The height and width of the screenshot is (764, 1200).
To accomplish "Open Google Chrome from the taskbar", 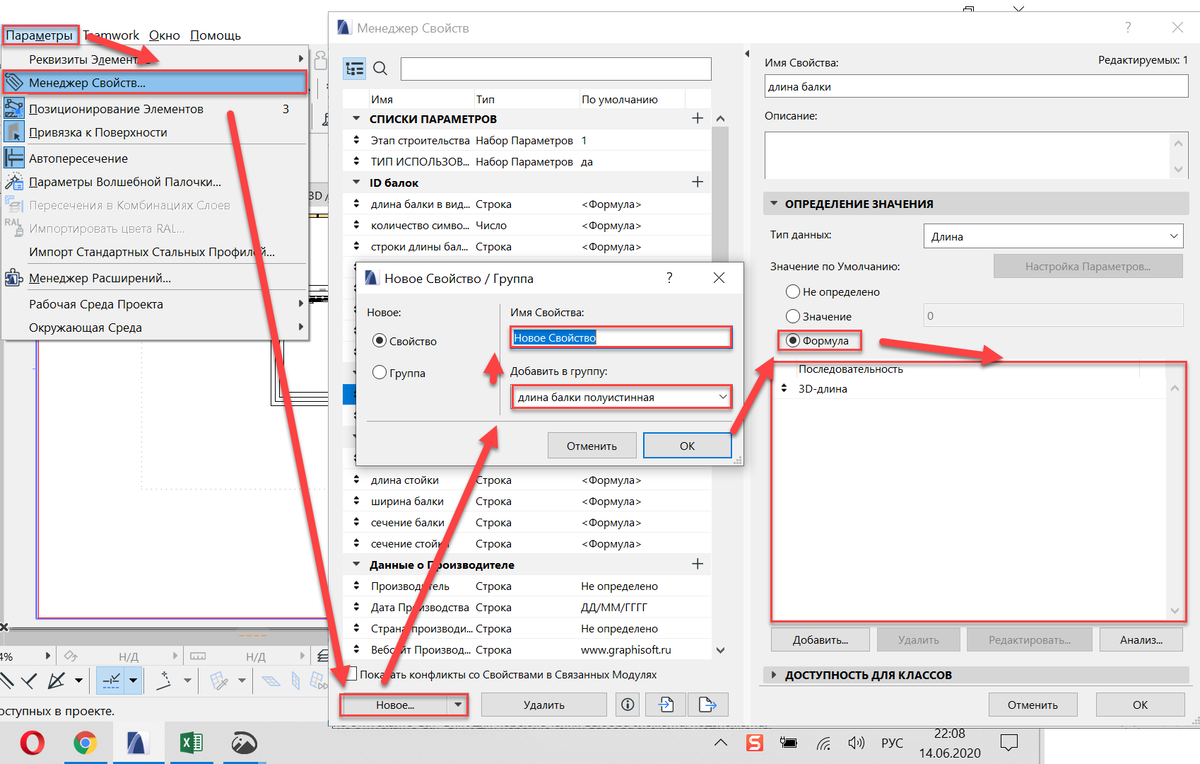I will (85, 743).
